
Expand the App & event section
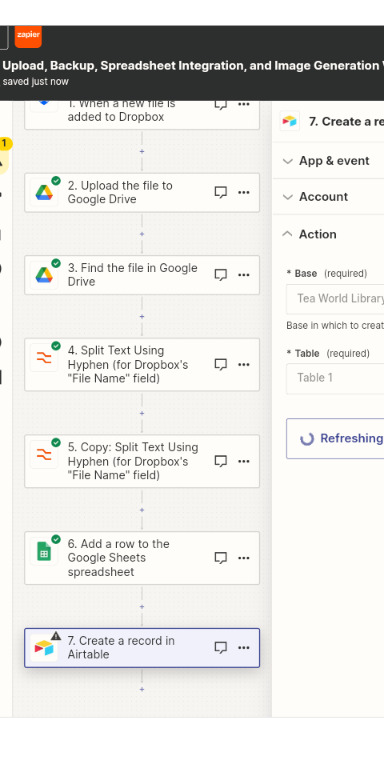[328, 161]
